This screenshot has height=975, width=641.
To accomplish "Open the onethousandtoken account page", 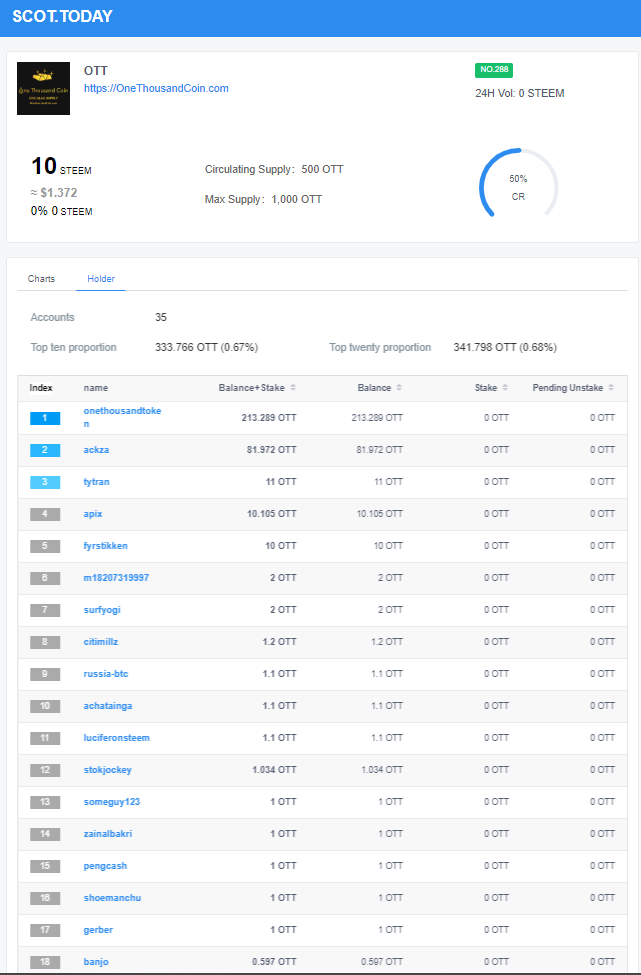I will pos(122,418).
